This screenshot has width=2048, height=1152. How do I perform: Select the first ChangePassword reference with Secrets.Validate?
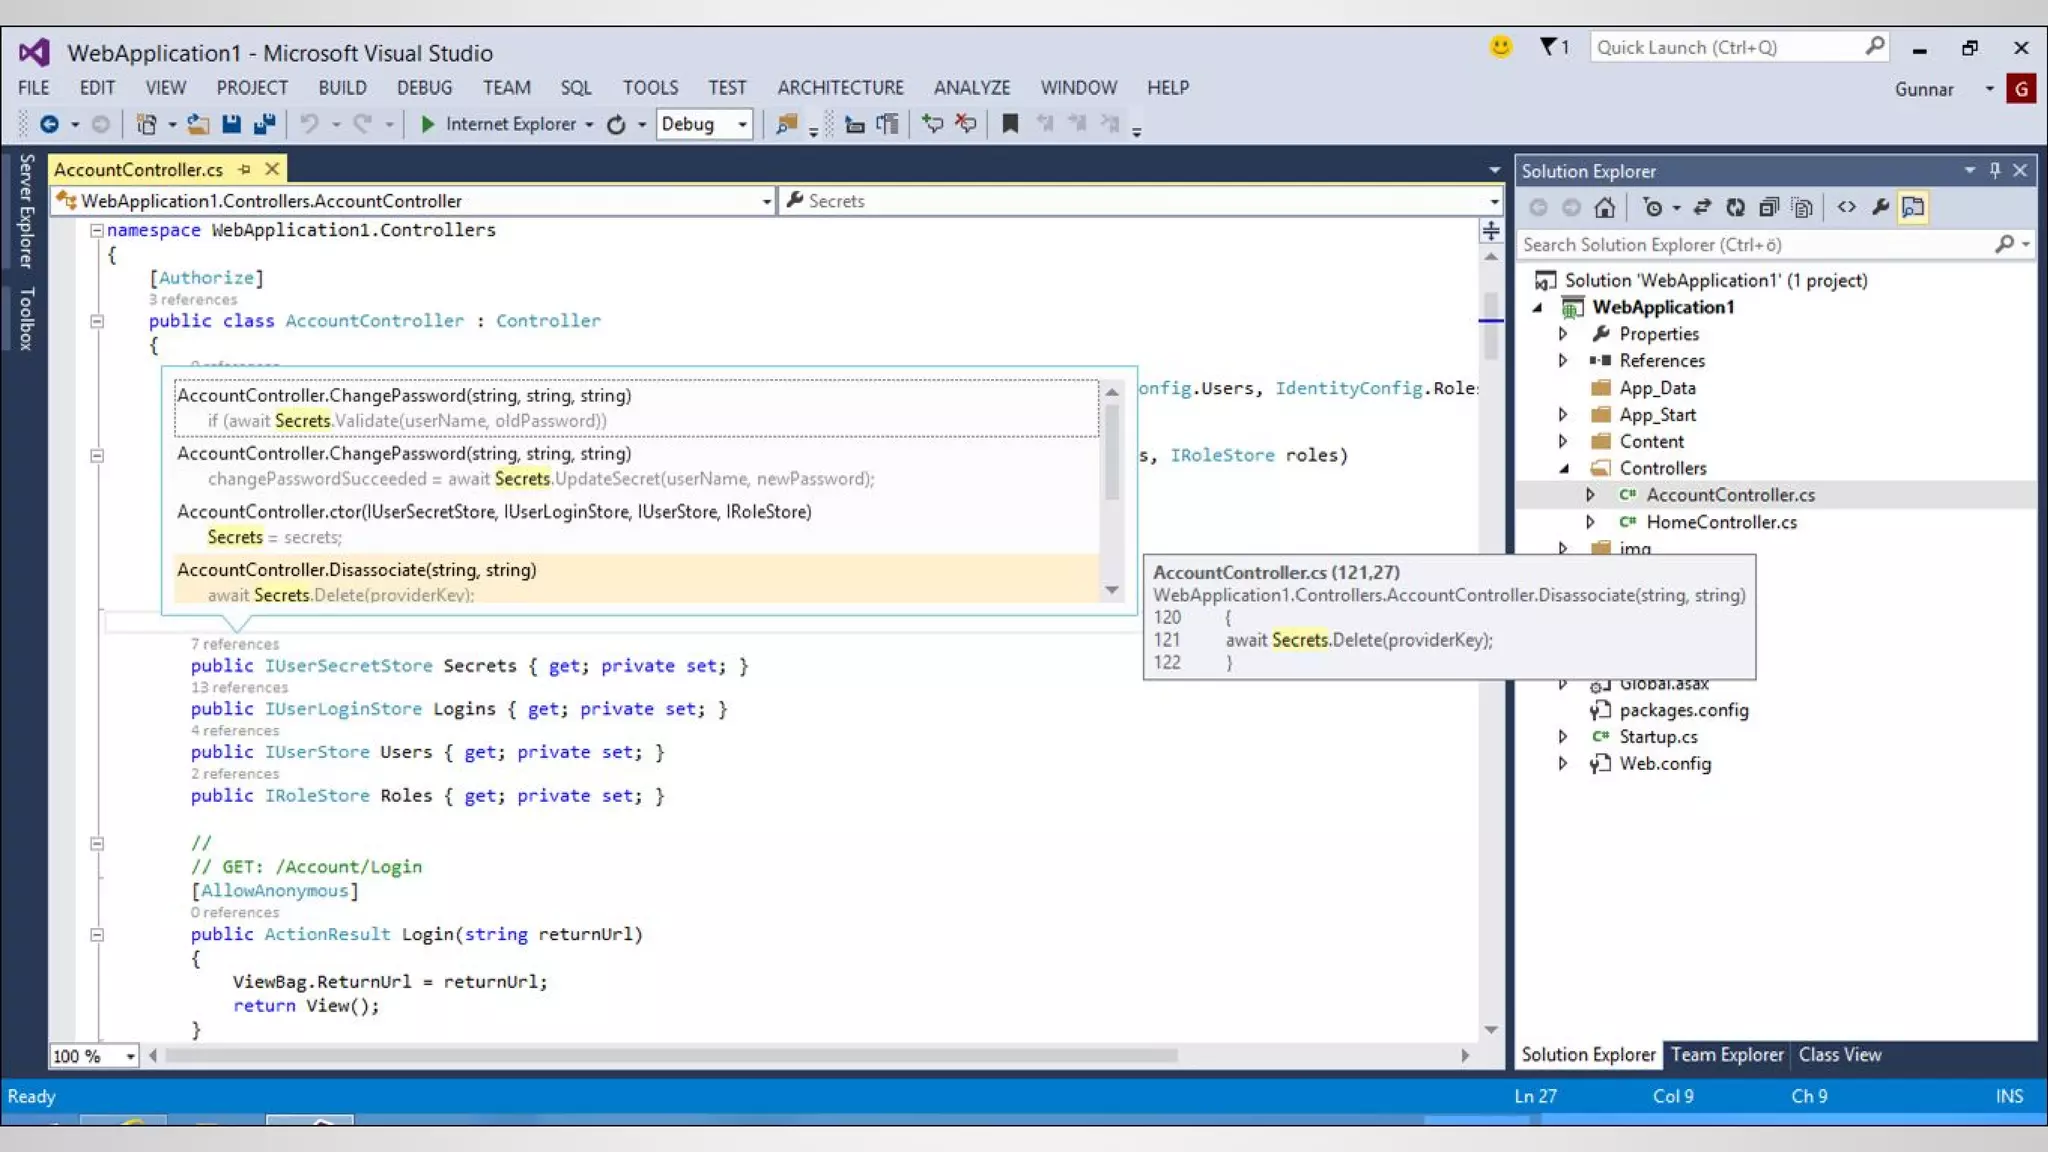click(636, 408)
